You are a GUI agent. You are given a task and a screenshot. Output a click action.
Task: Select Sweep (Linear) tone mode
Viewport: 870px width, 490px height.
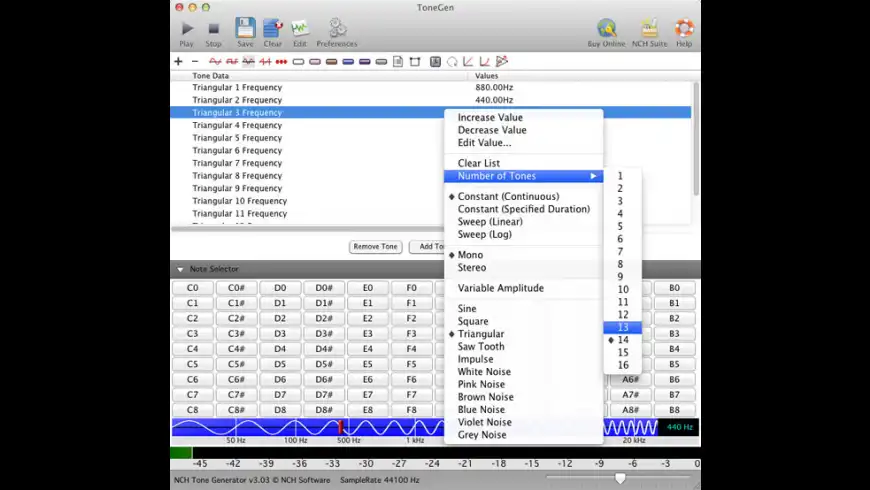pos(490,222)
